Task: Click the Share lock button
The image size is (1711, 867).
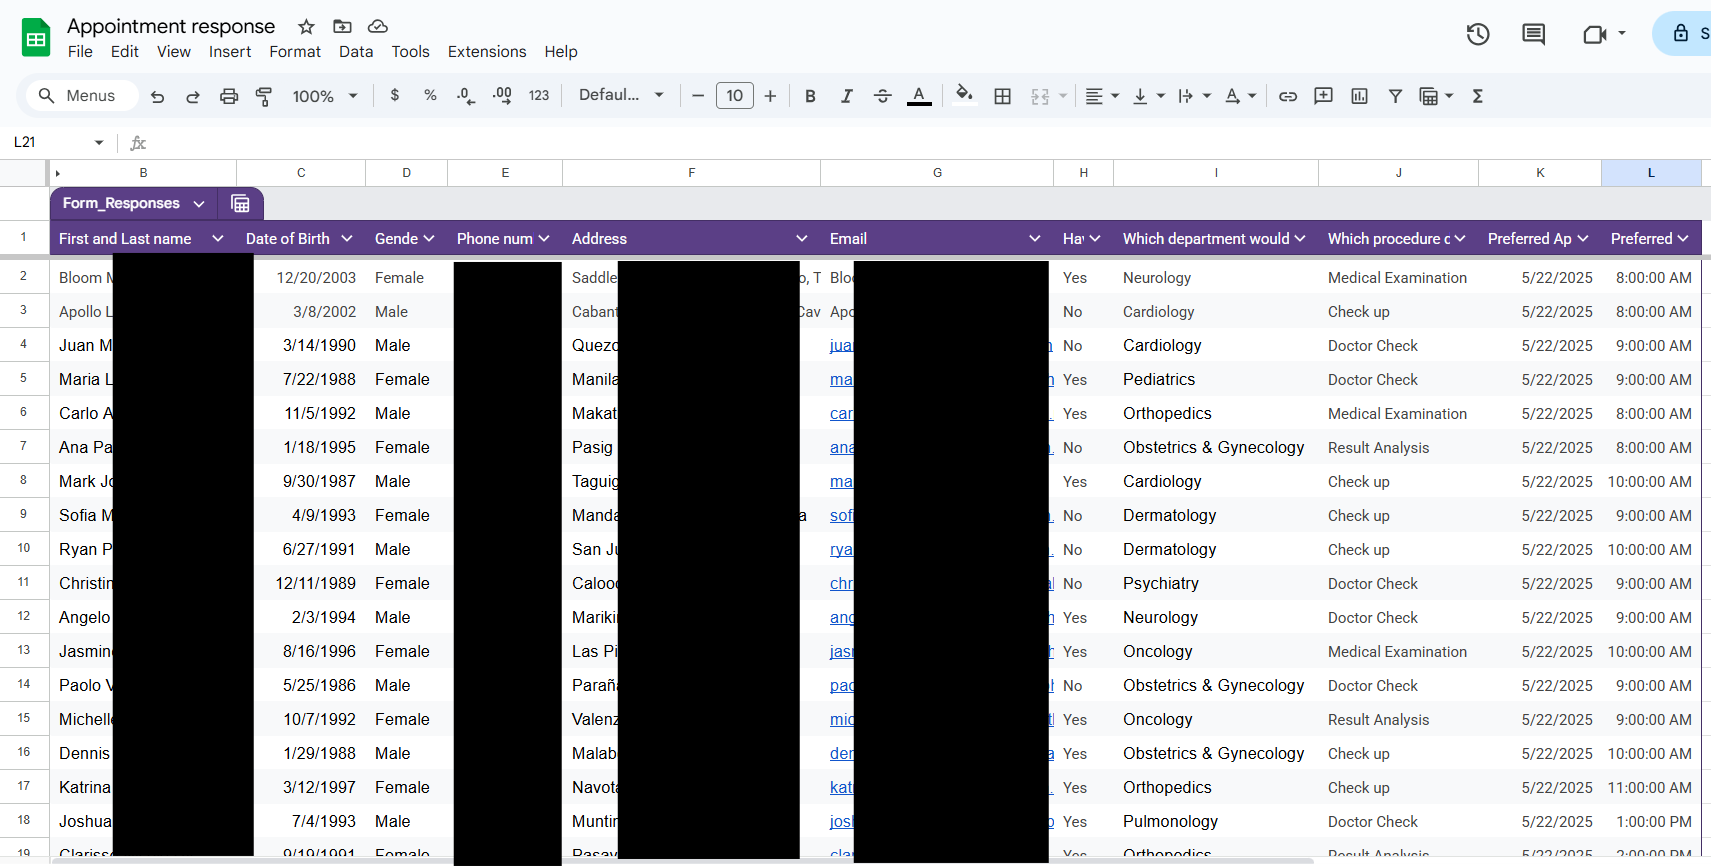Action: coord(1683,34)
